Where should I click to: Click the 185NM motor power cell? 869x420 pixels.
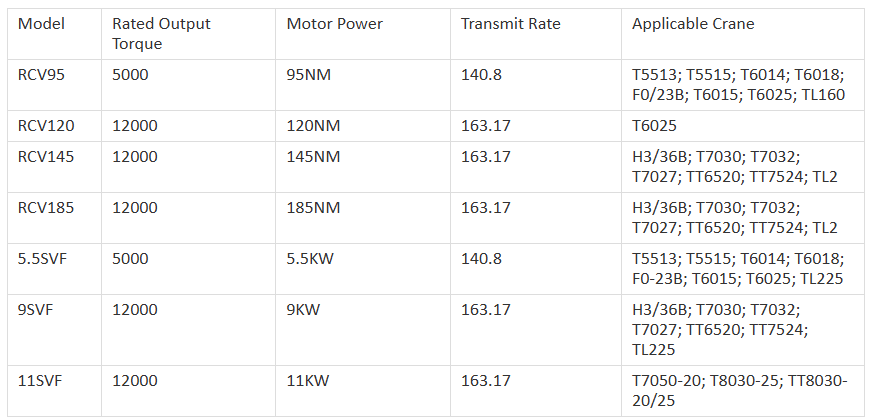pyautogui.click(x=363, y=218)
